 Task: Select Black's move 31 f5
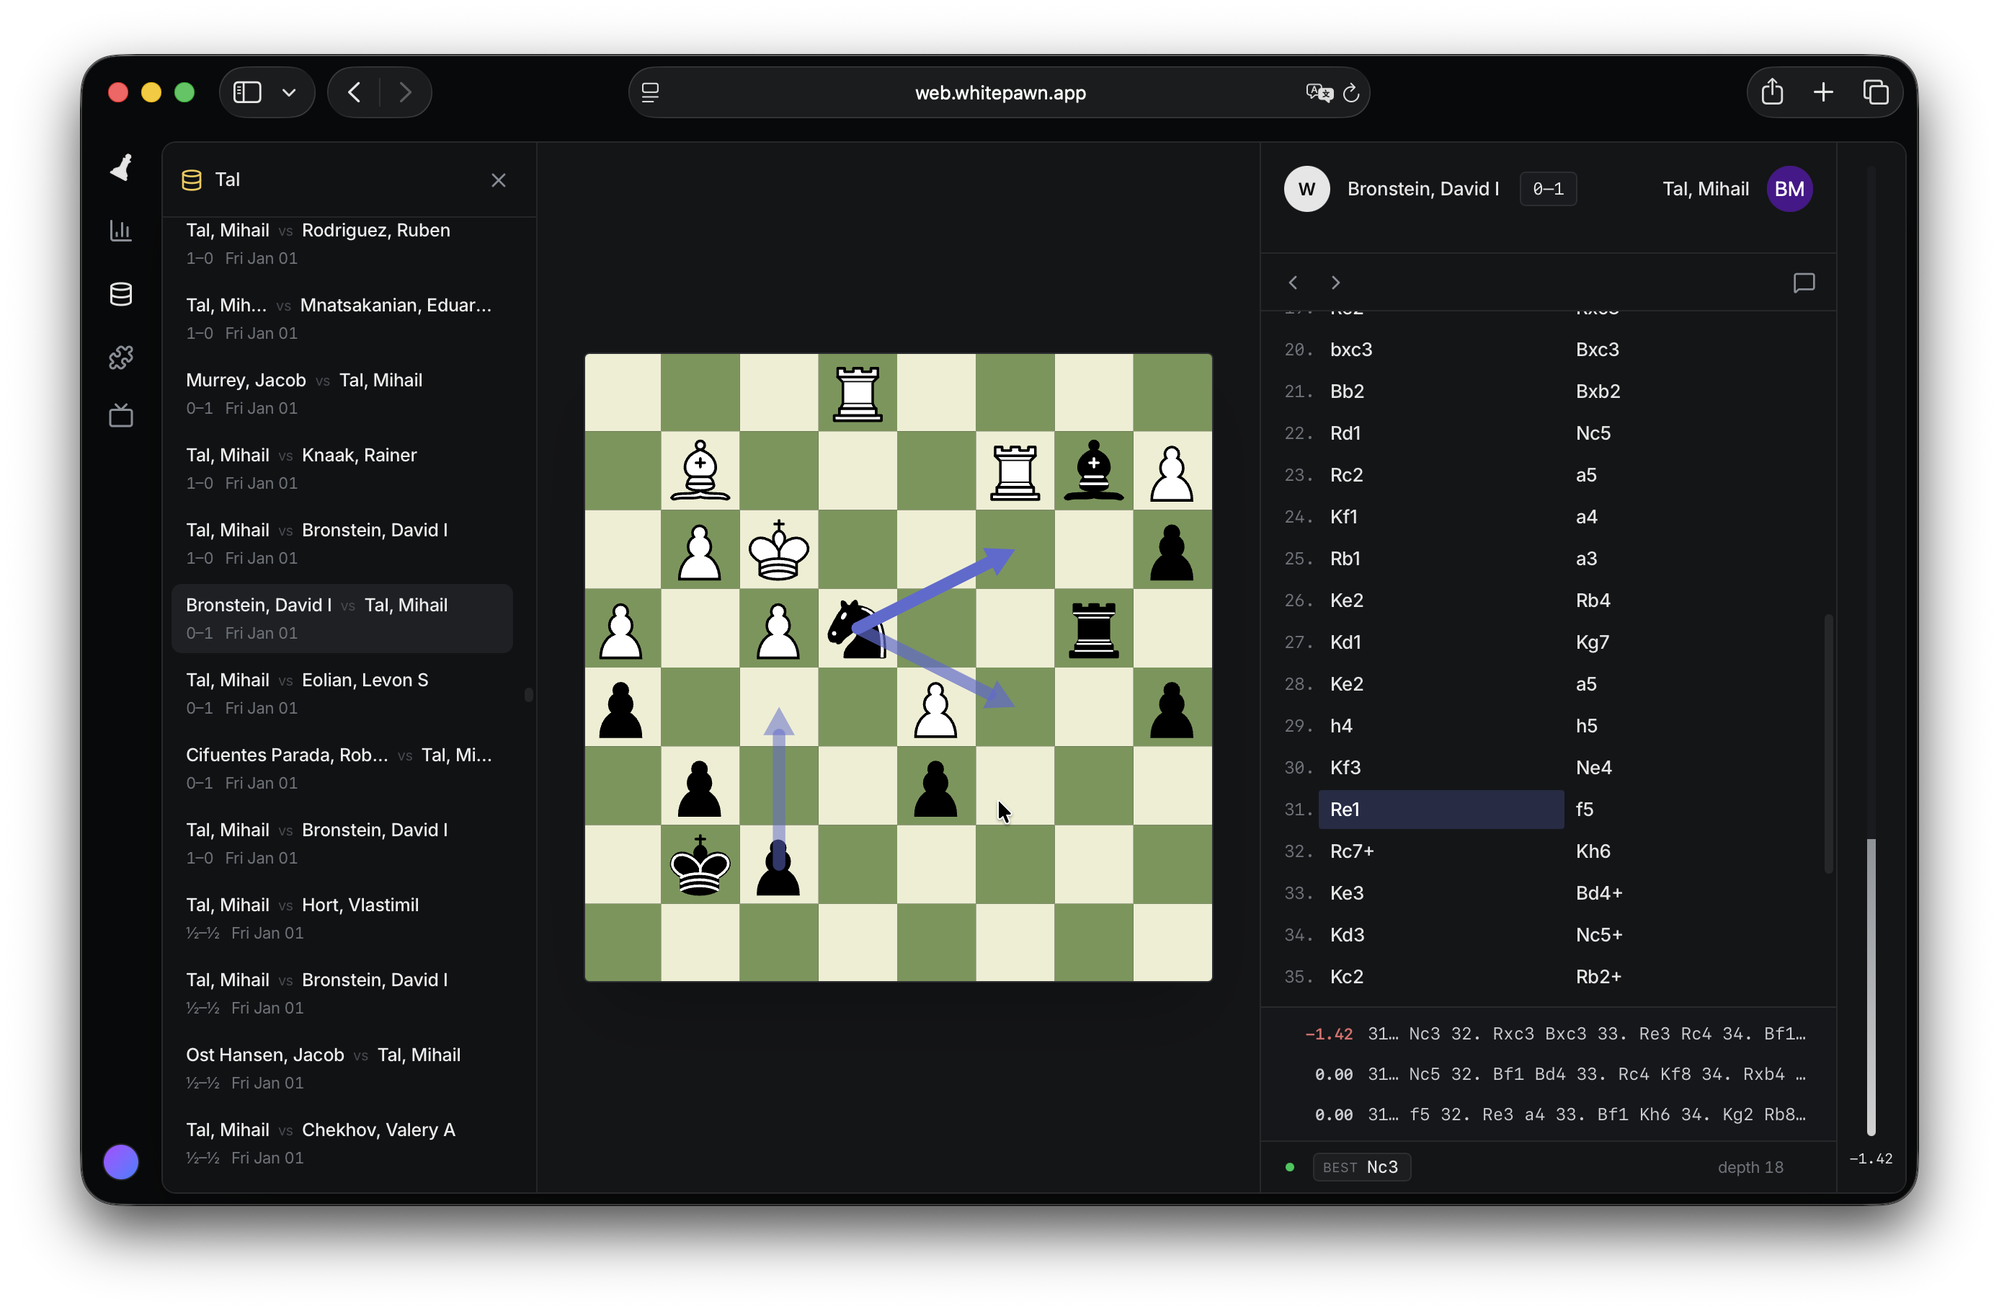tap(1585, 809)
